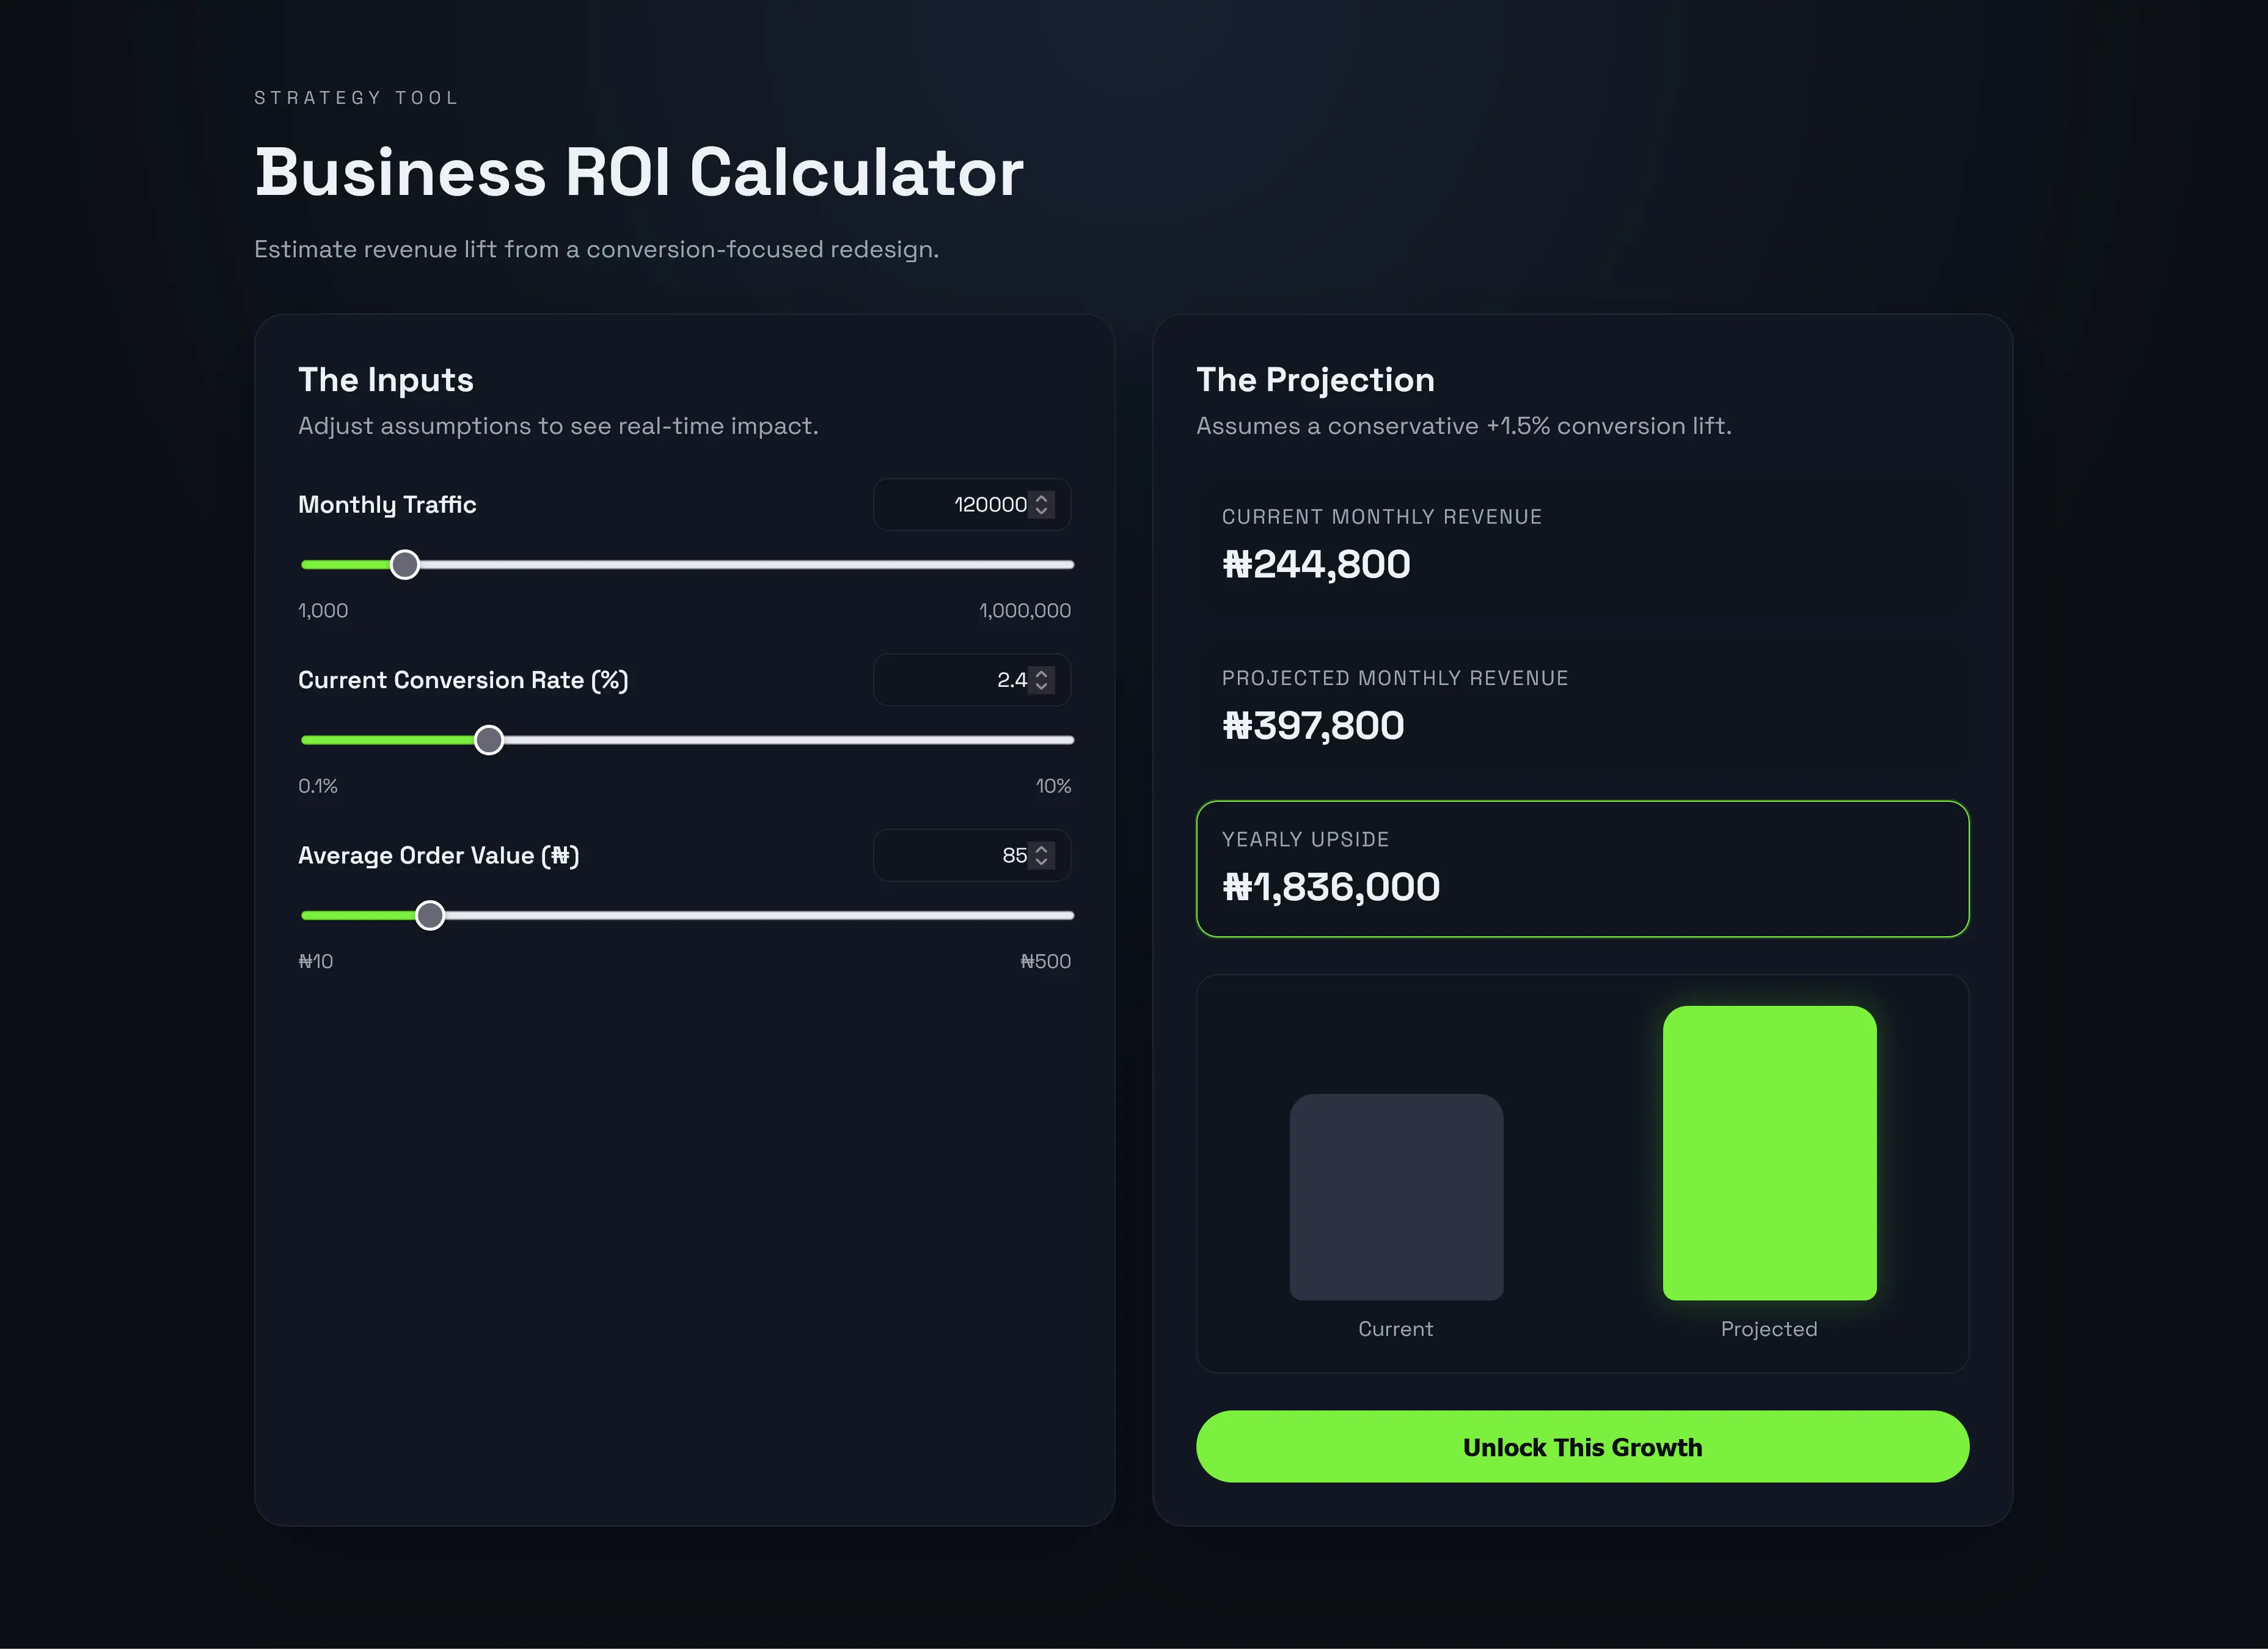This screenshot has height=1650, width=2268.
Task: Increase Monthly Traffic with its stepper up arrow
Action: pos(1041,498)
